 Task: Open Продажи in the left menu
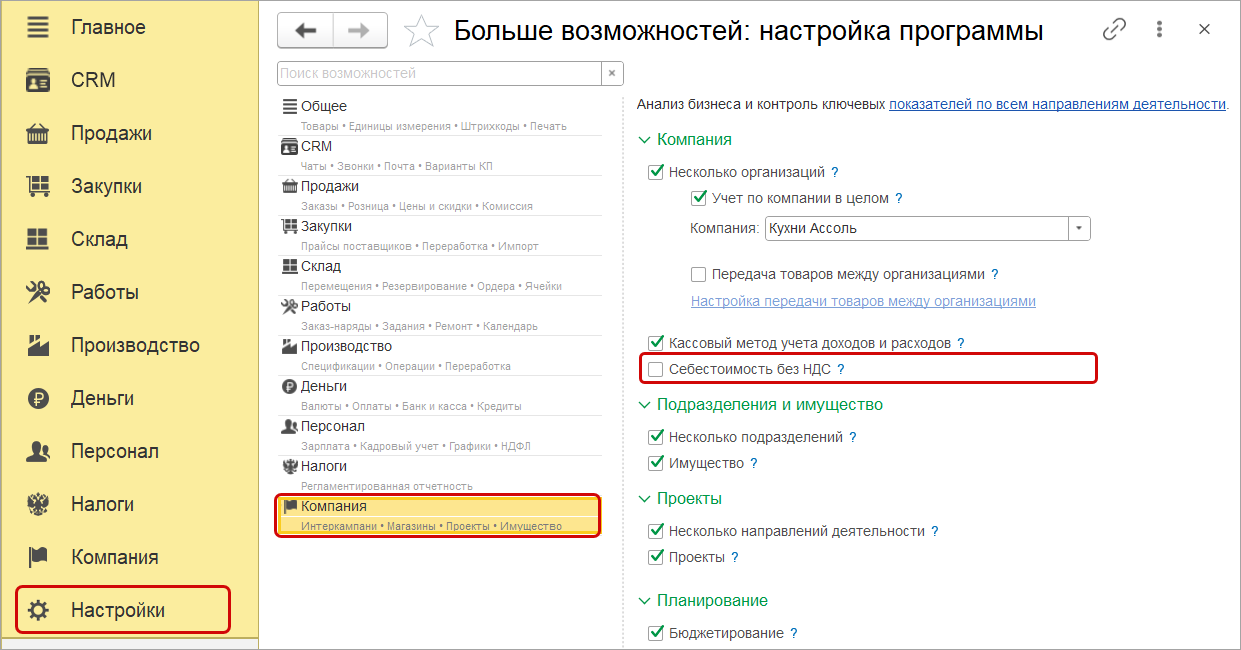(111, 133)
